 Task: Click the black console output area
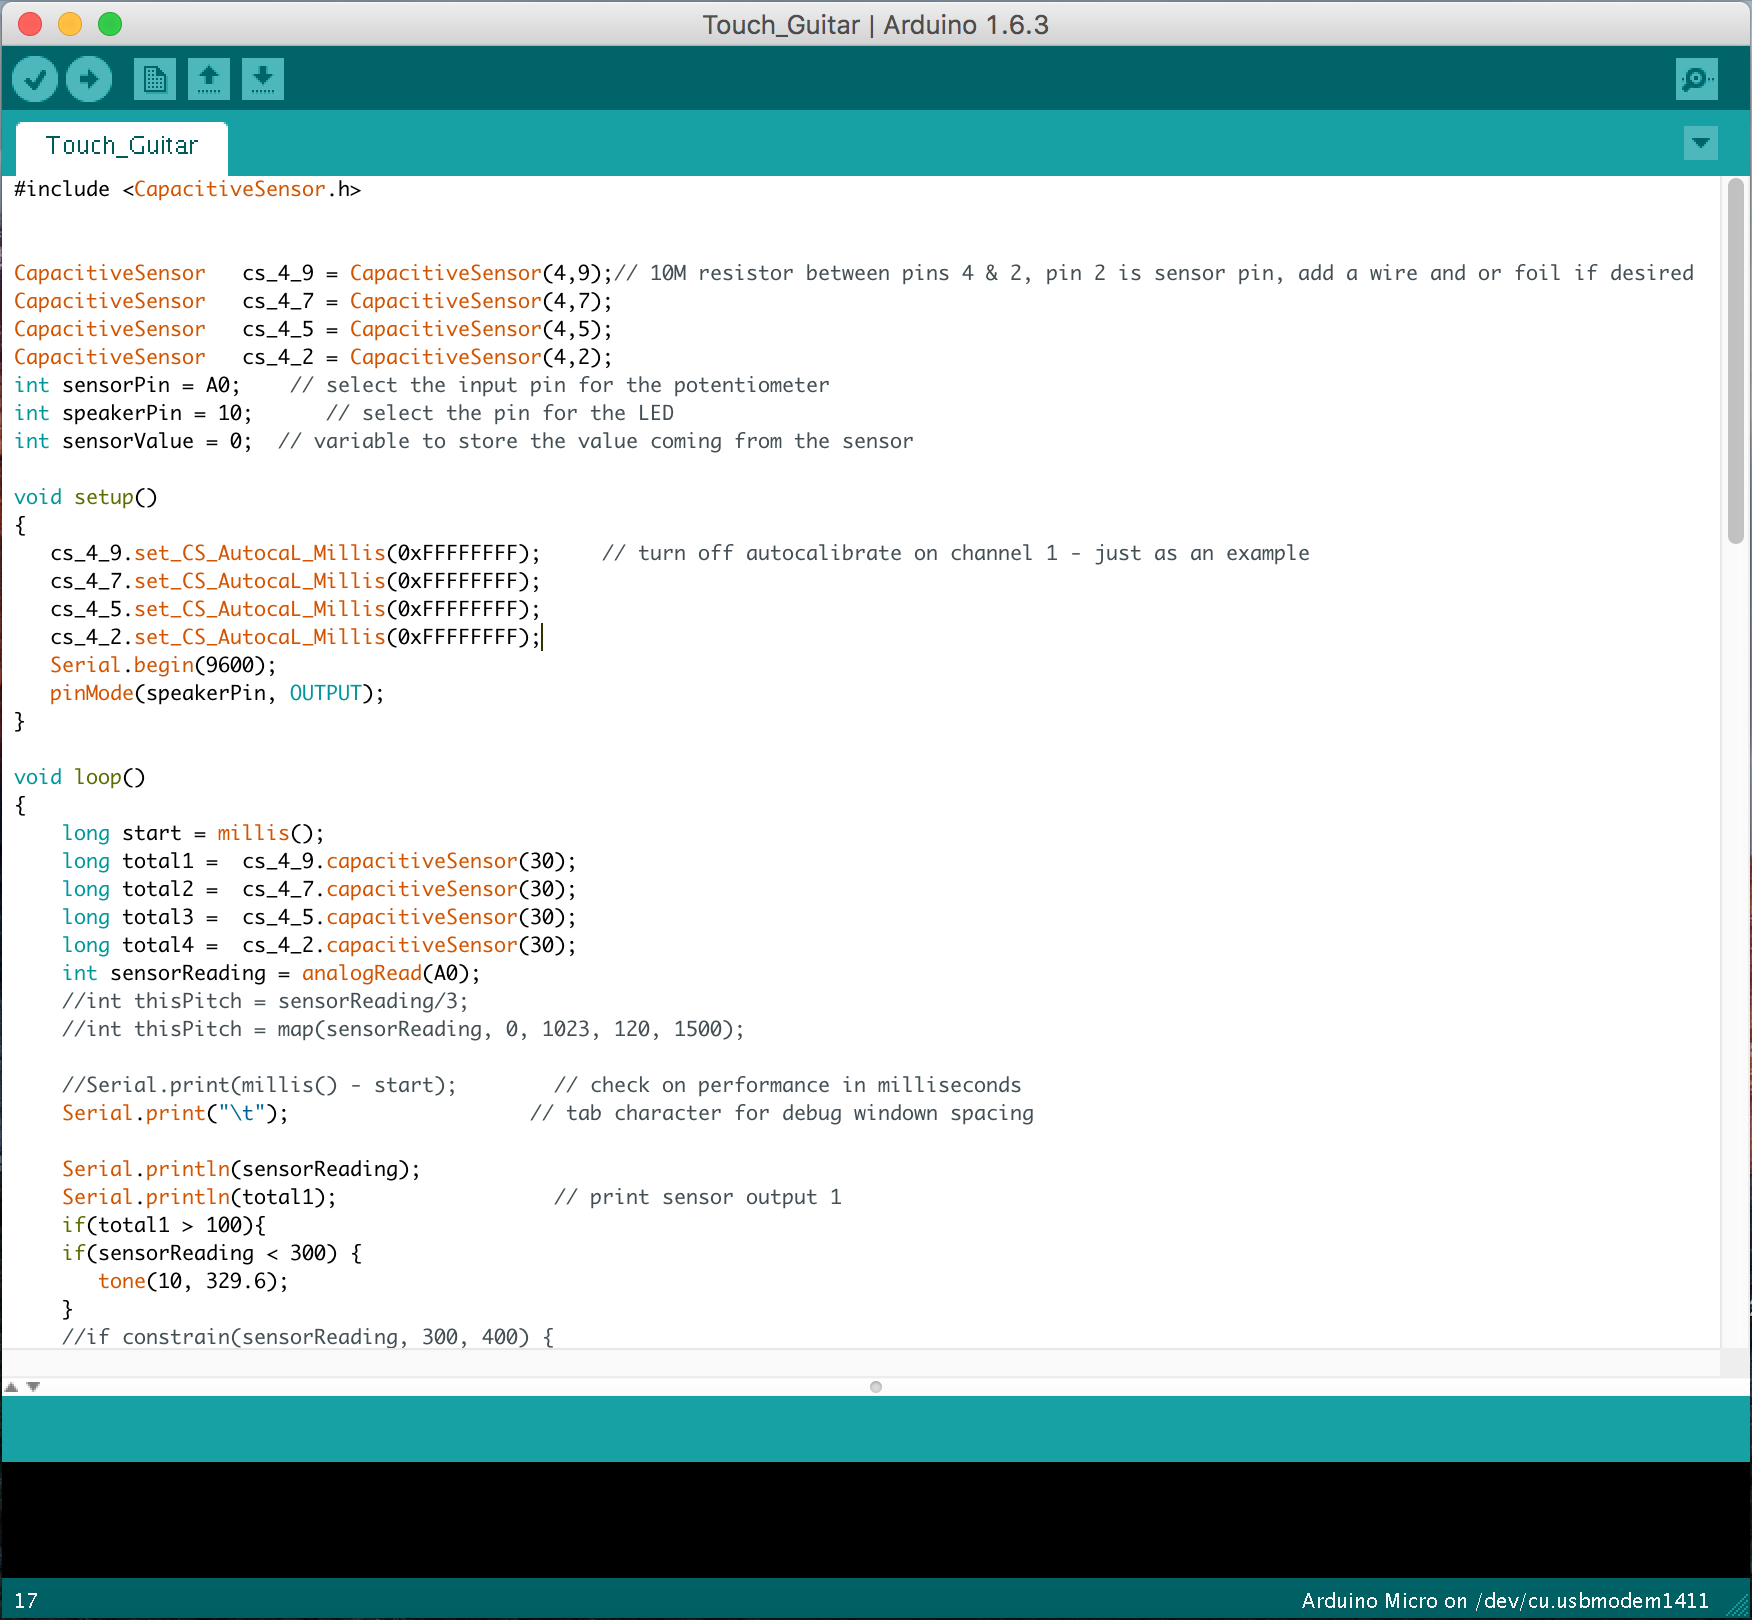tap(876, 1520)
